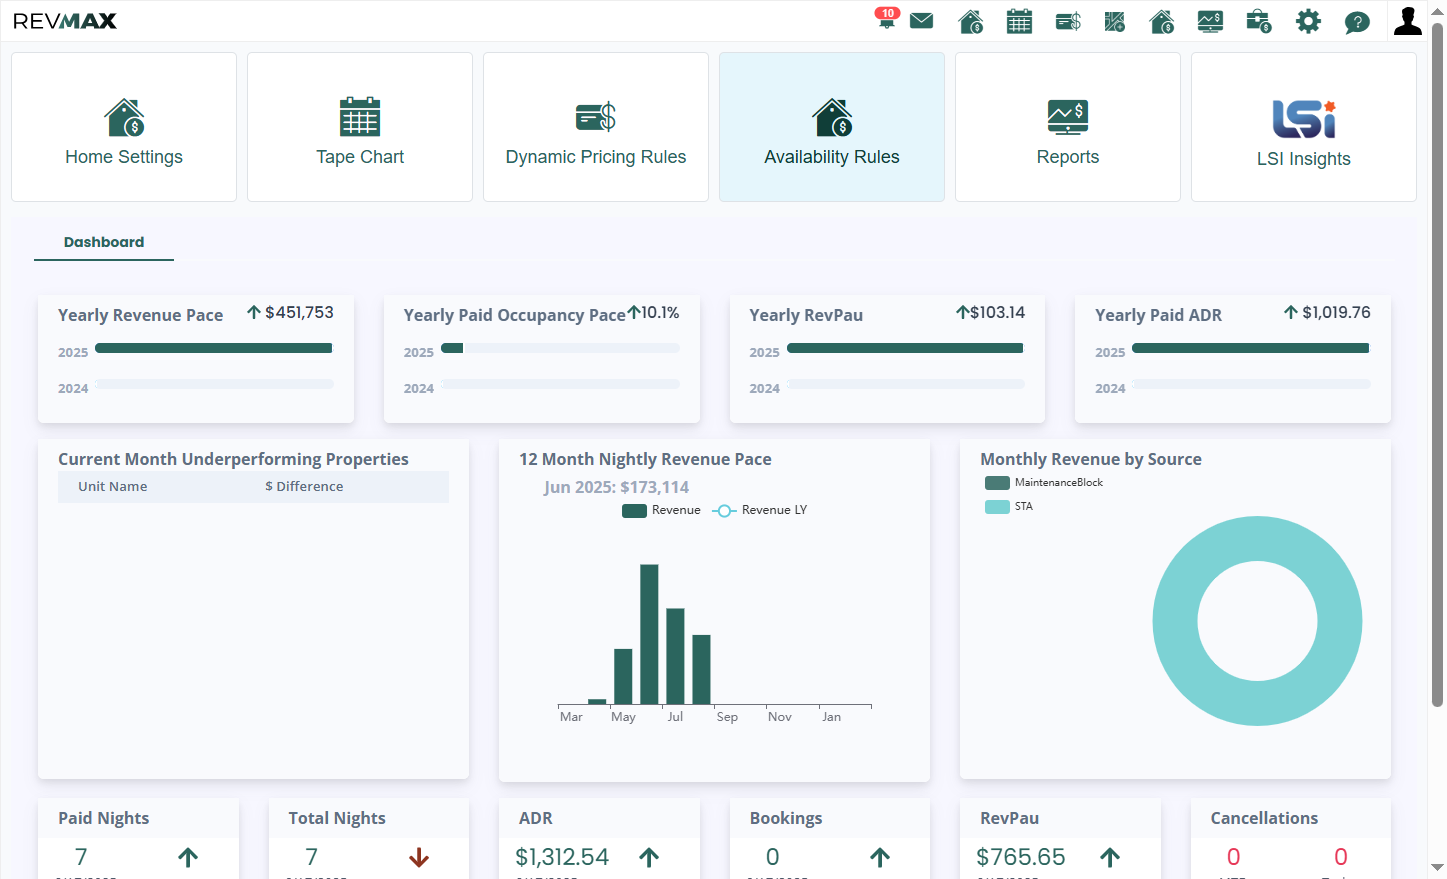Click the REVMAX logo
The image size is (1447, 879).
[x=65, y=21]
